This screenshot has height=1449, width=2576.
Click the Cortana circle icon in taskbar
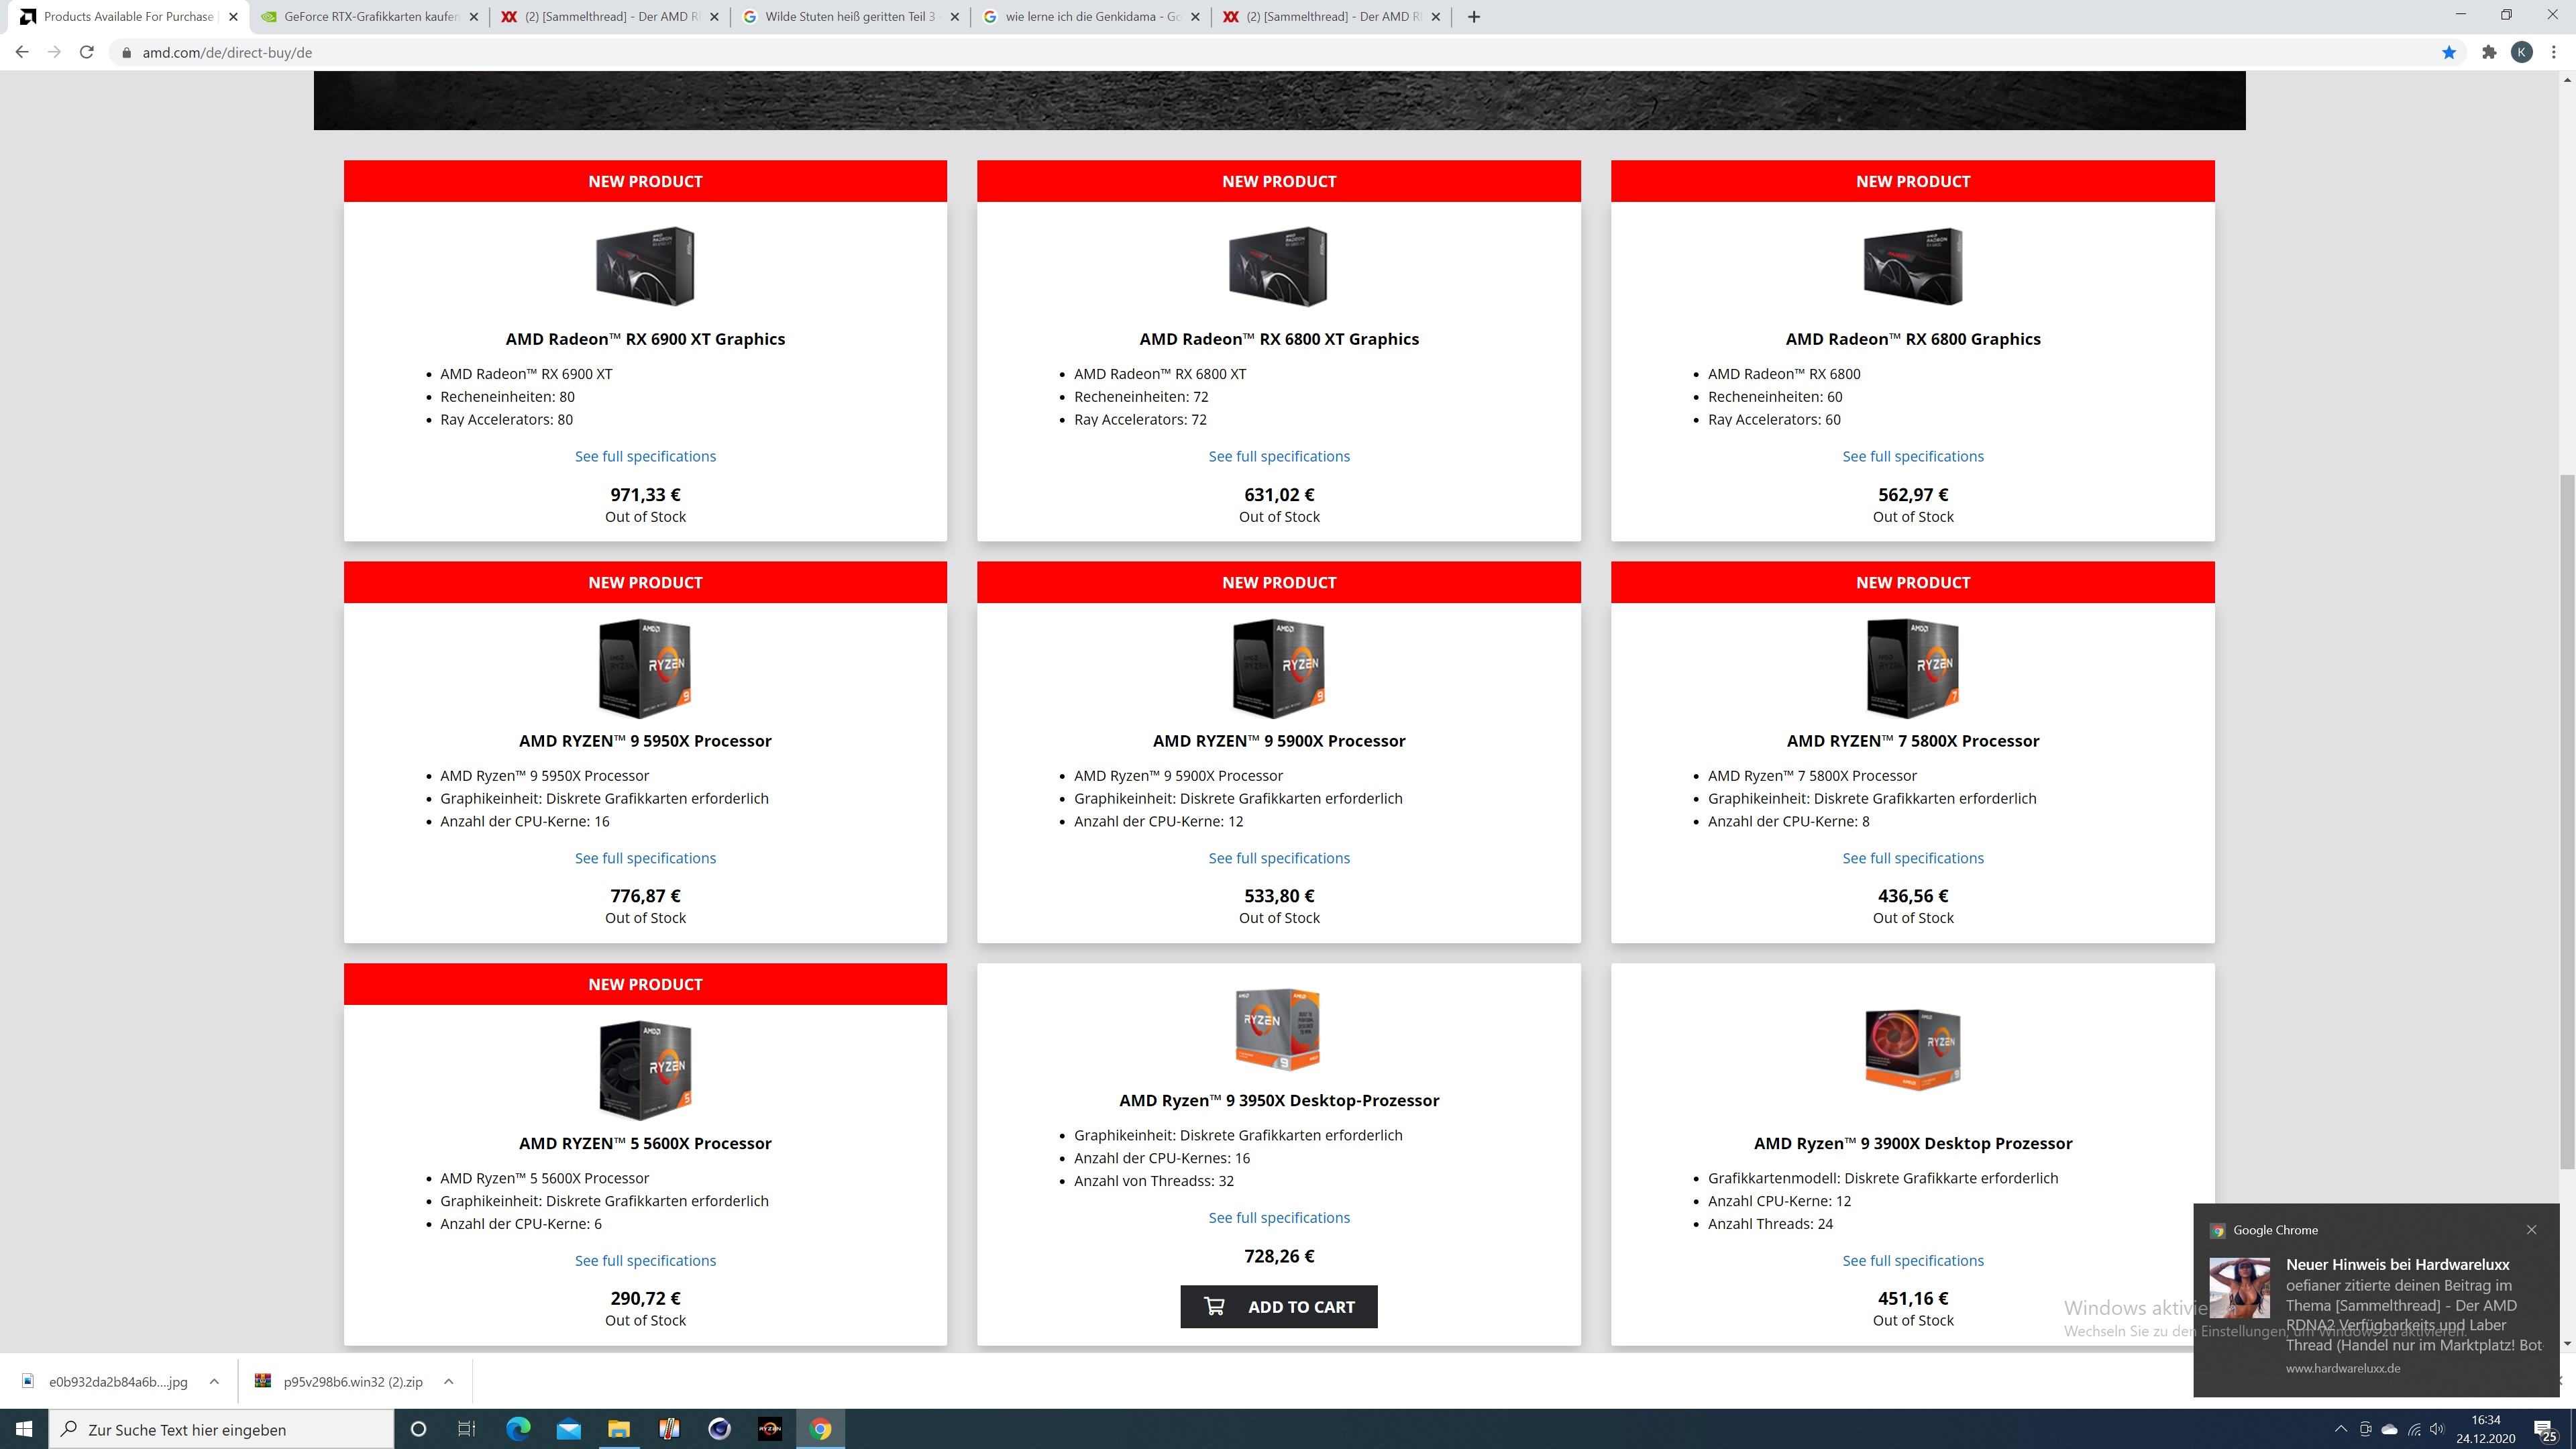pos(418,1429)
